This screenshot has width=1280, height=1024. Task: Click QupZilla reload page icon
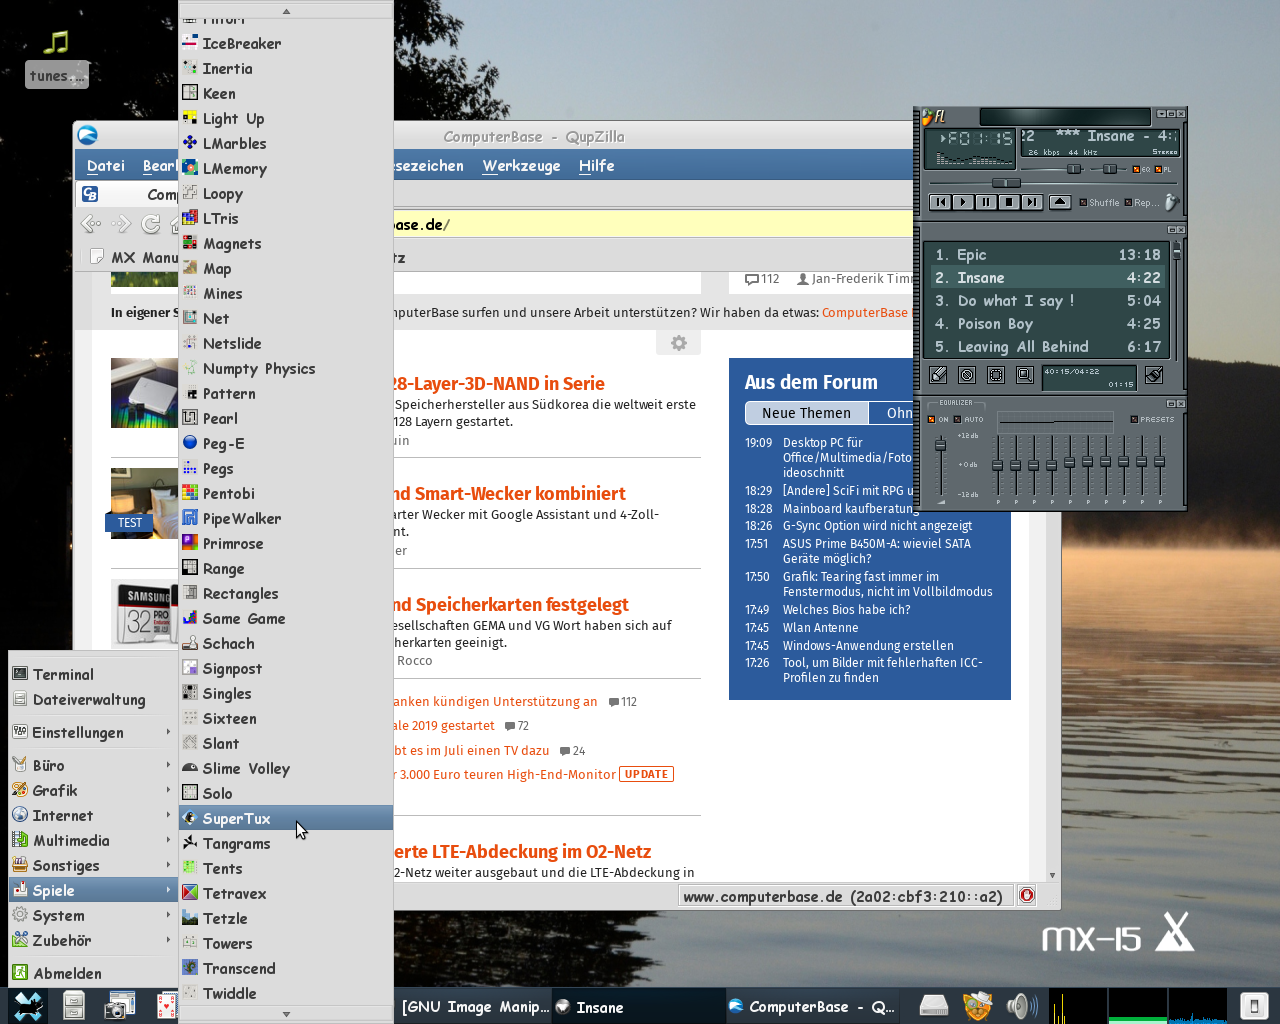[x=151, y=224]
